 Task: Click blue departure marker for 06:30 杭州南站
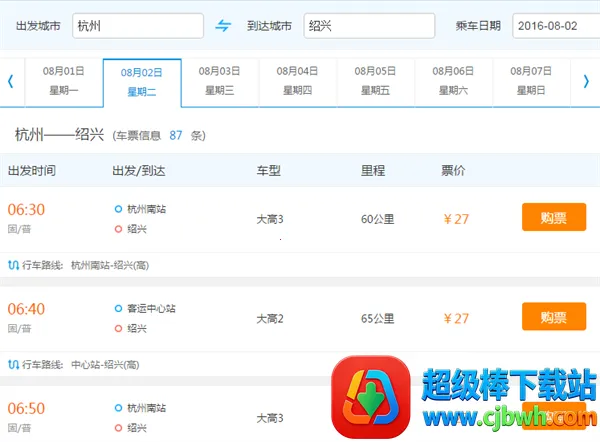point(118,209)
